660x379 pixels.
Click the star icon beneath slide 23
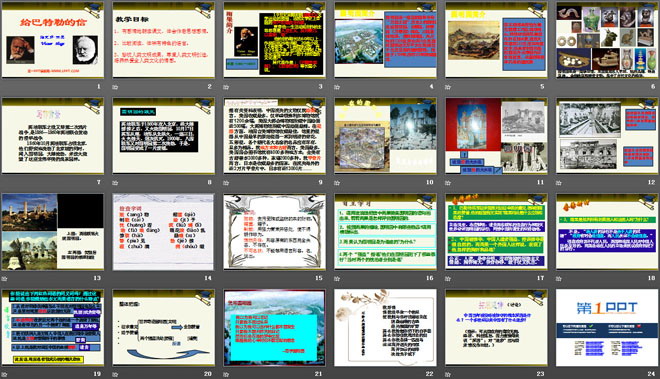point(448,374)
